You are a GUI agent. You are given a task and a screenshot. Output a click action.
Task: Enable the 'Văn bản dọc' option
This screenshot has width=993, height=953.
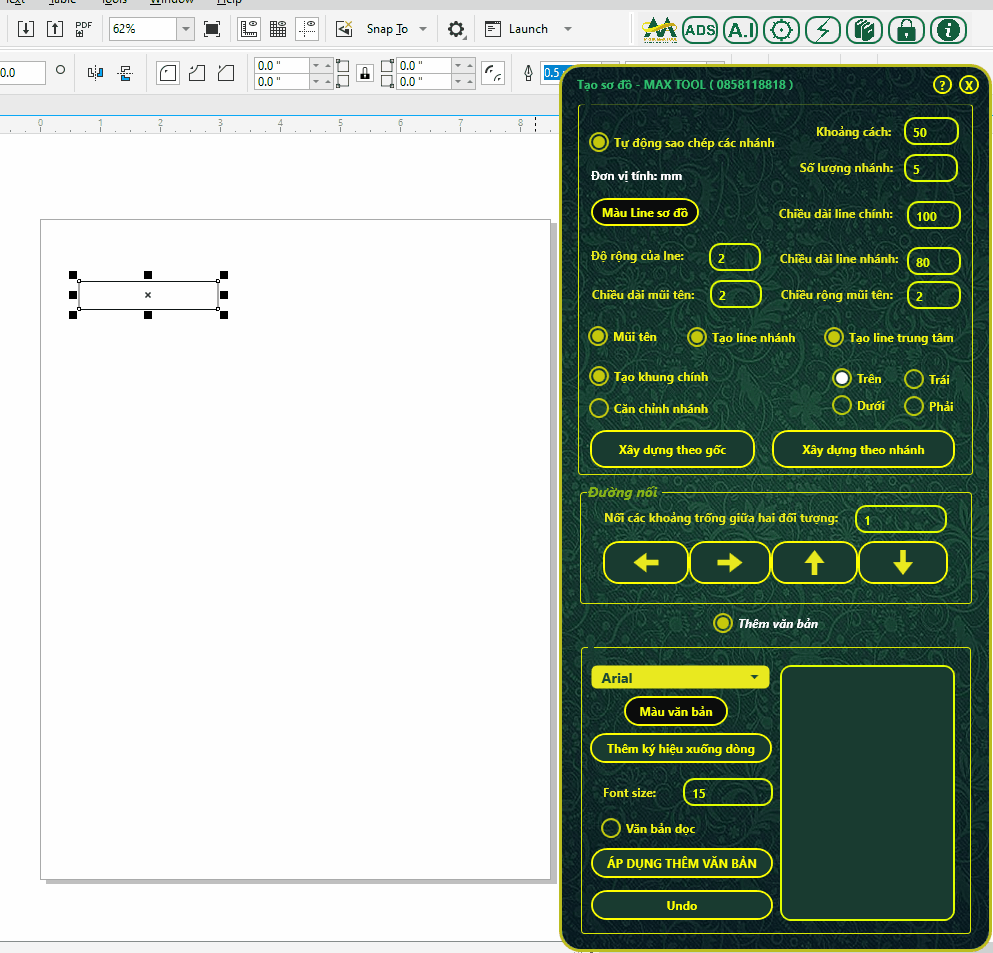611,828
